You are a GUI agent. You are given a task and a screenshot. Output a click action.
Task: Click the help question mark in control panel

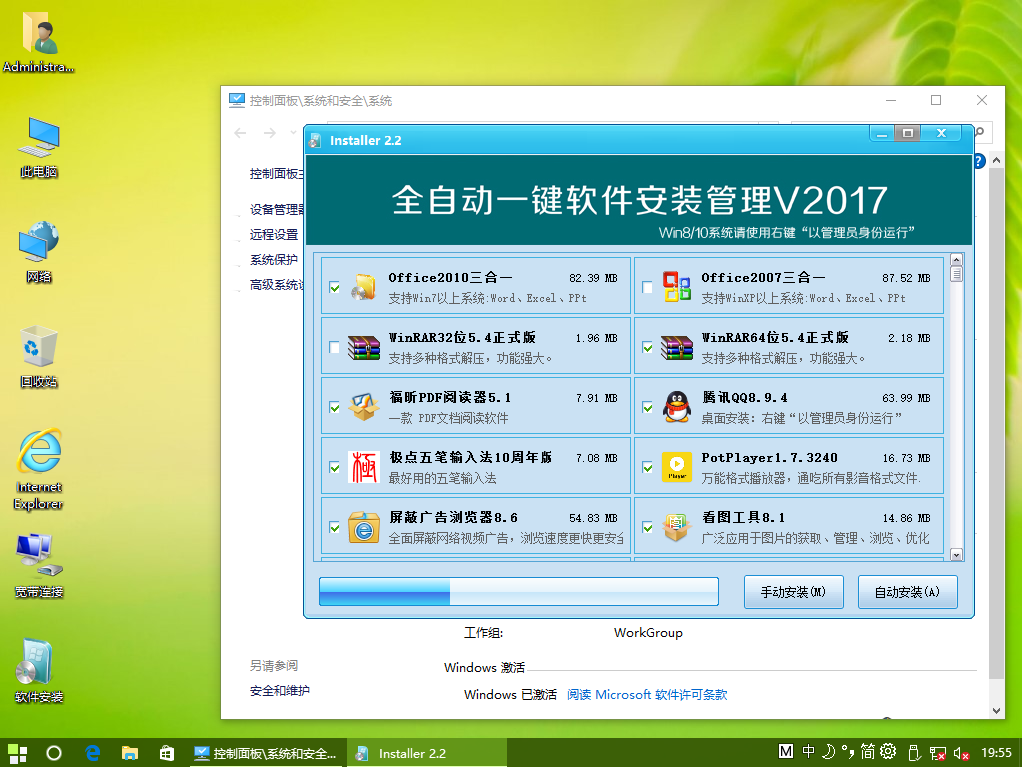(979, 161)
